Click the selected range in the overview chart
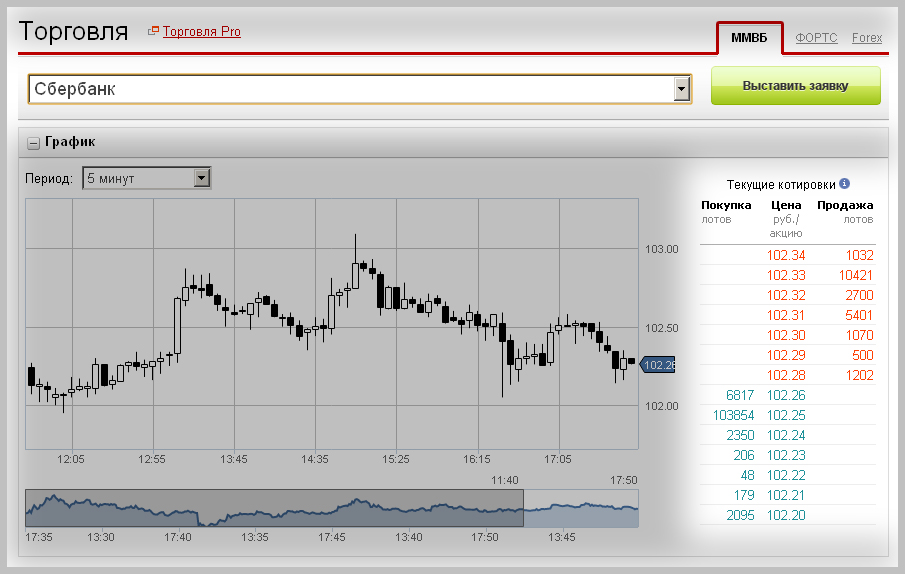Screen dimensions: 905x574 pos(274,508)
